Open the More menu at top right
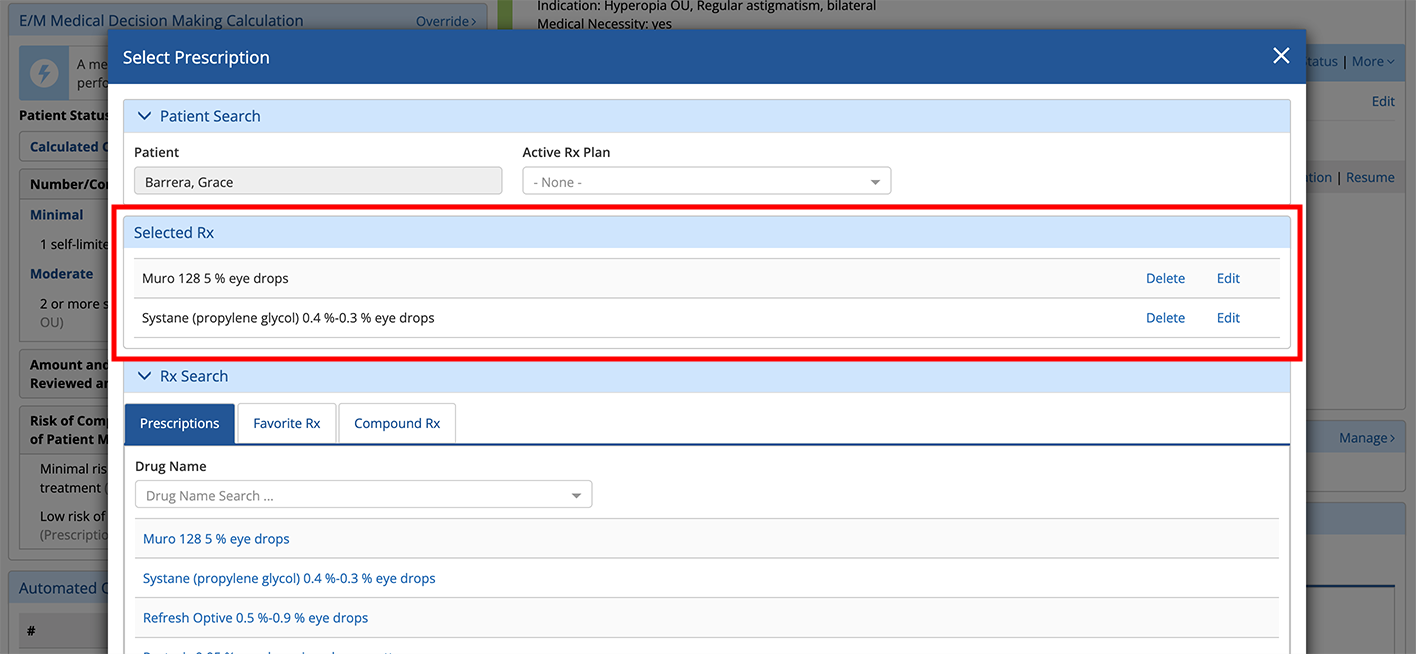The image size is (1416, 654). (1372, 62)
